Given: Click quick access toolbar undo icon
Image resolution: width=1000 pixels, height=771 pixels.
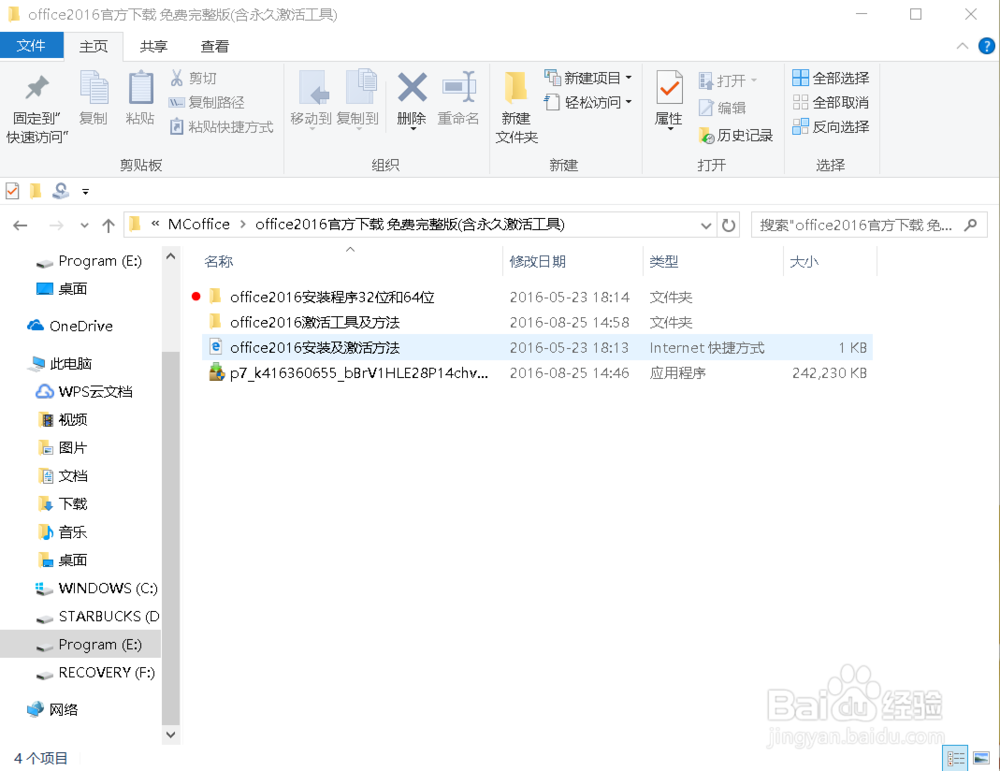Looking at the screenshot, I should click(x=61, y=191).
